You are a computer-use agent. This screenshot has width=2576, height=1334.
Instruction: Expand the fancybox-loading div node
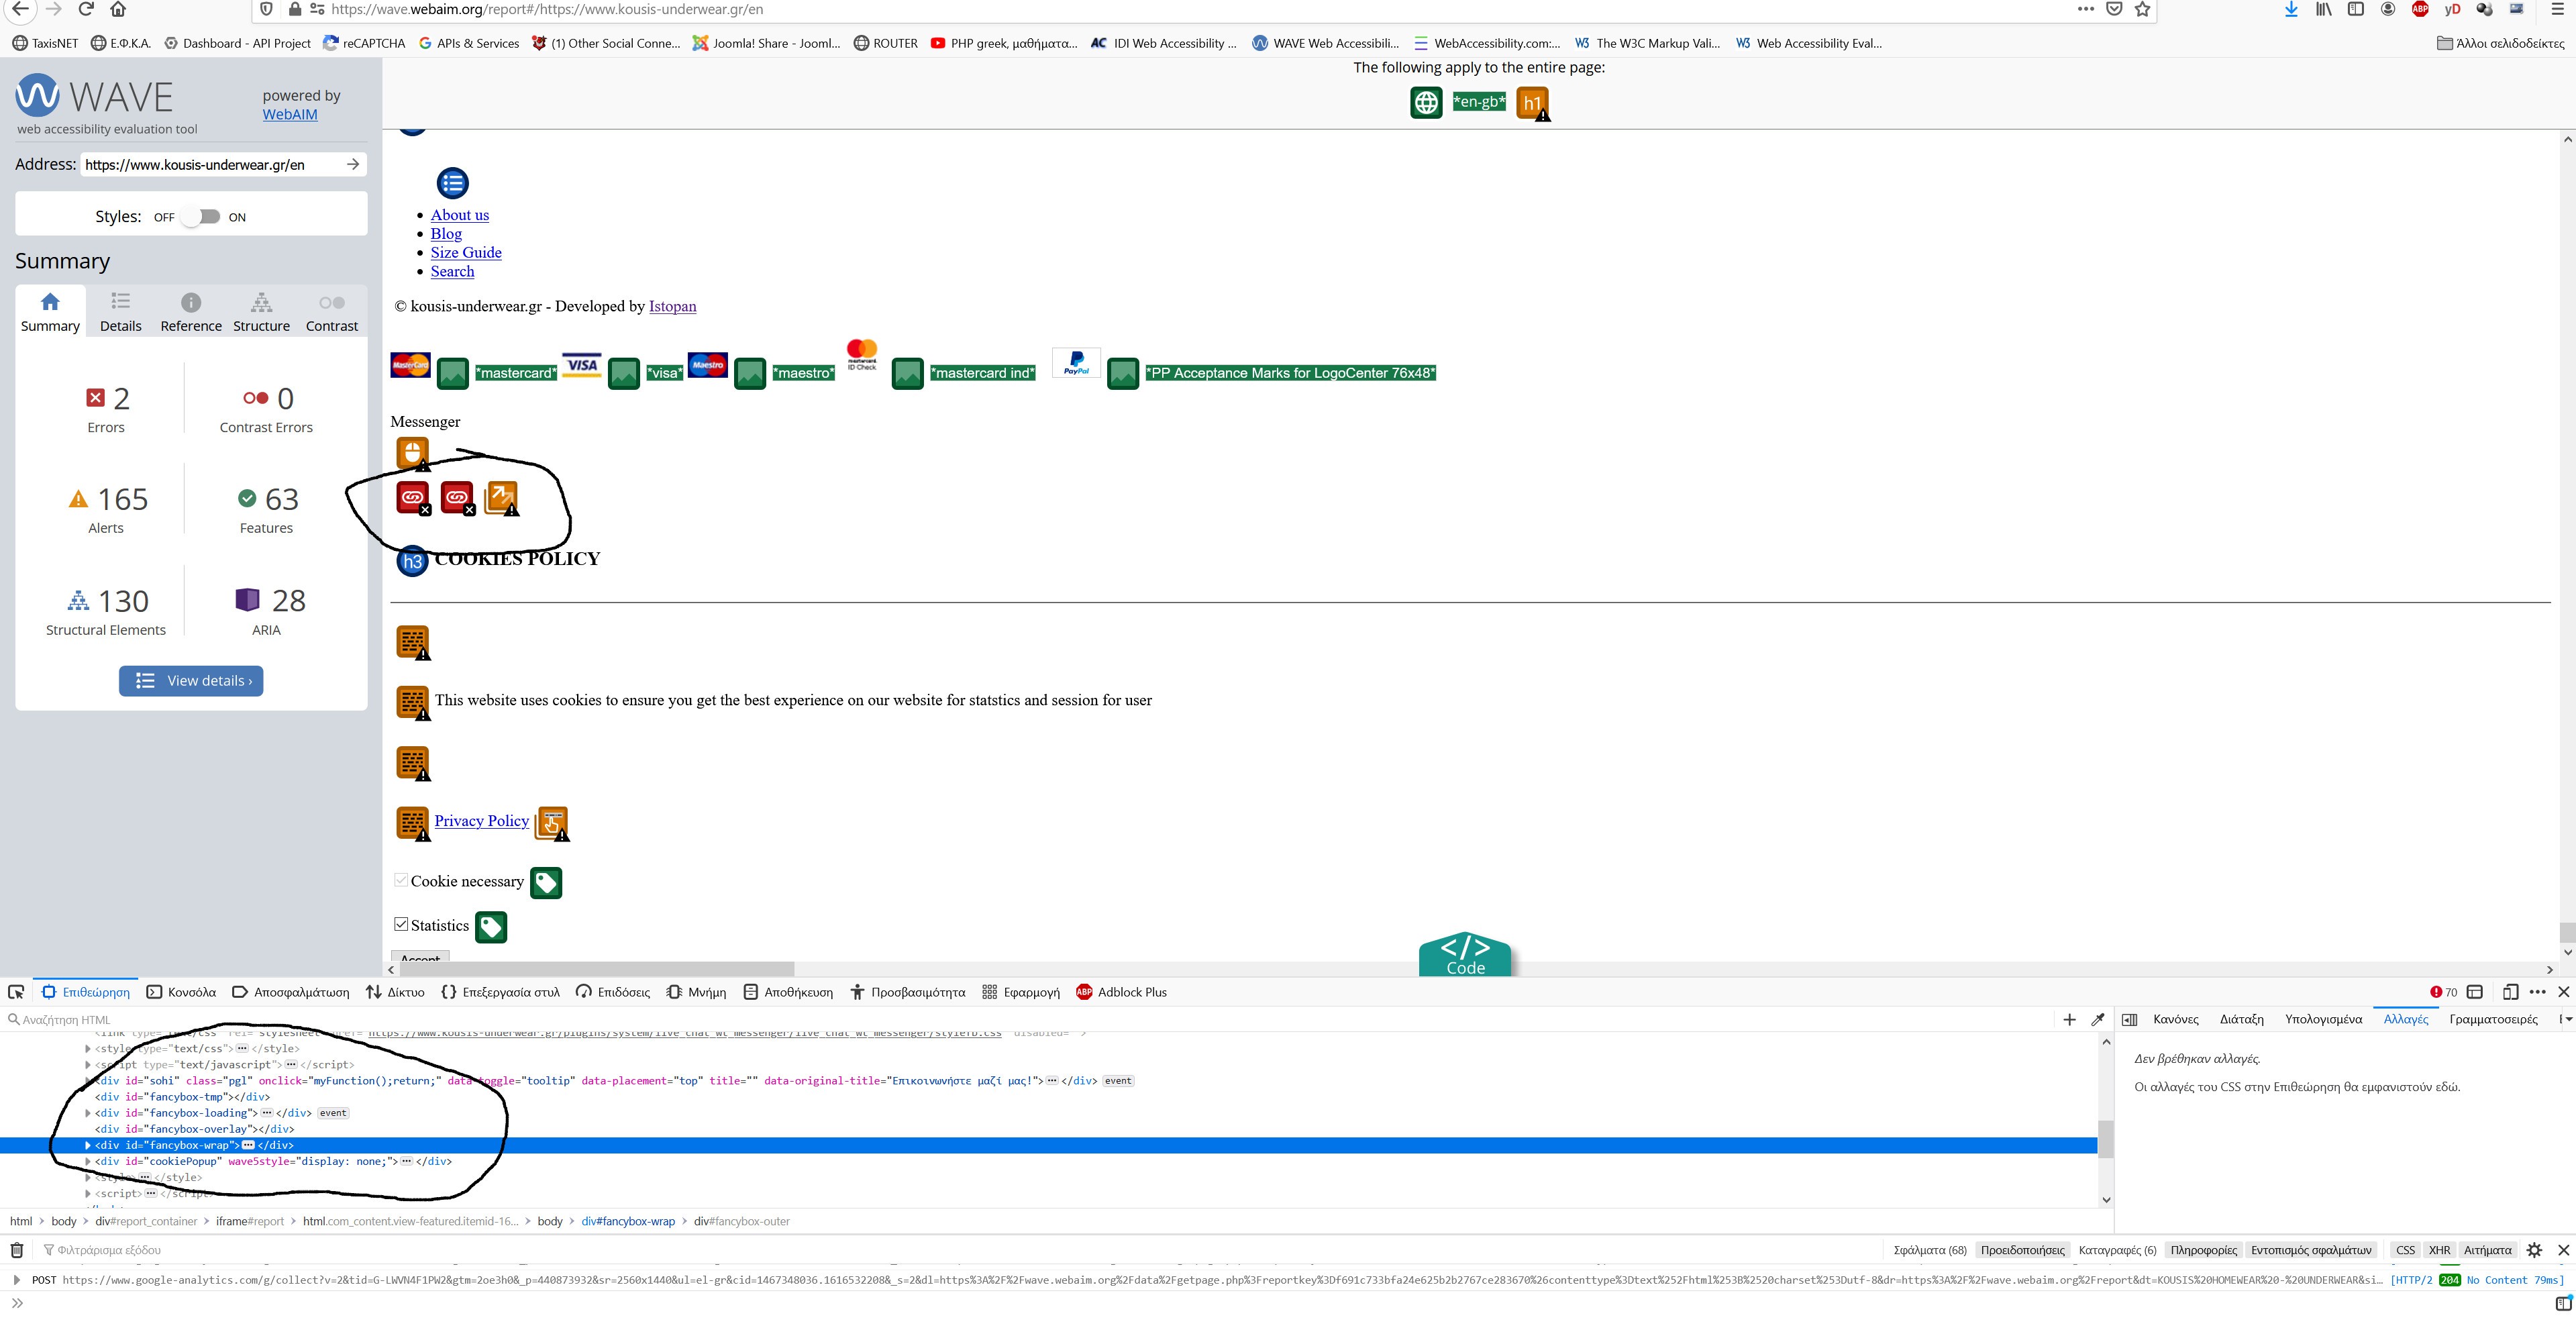pos(88,1113)
